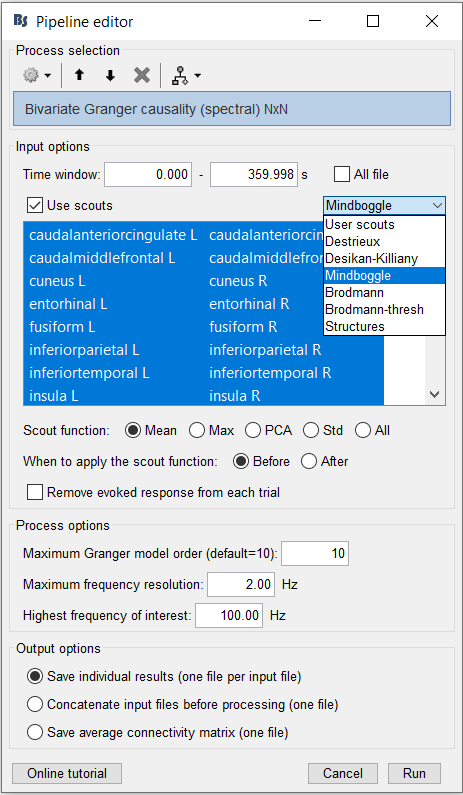
Task: Click the Run button
Action: click(414, 773)
